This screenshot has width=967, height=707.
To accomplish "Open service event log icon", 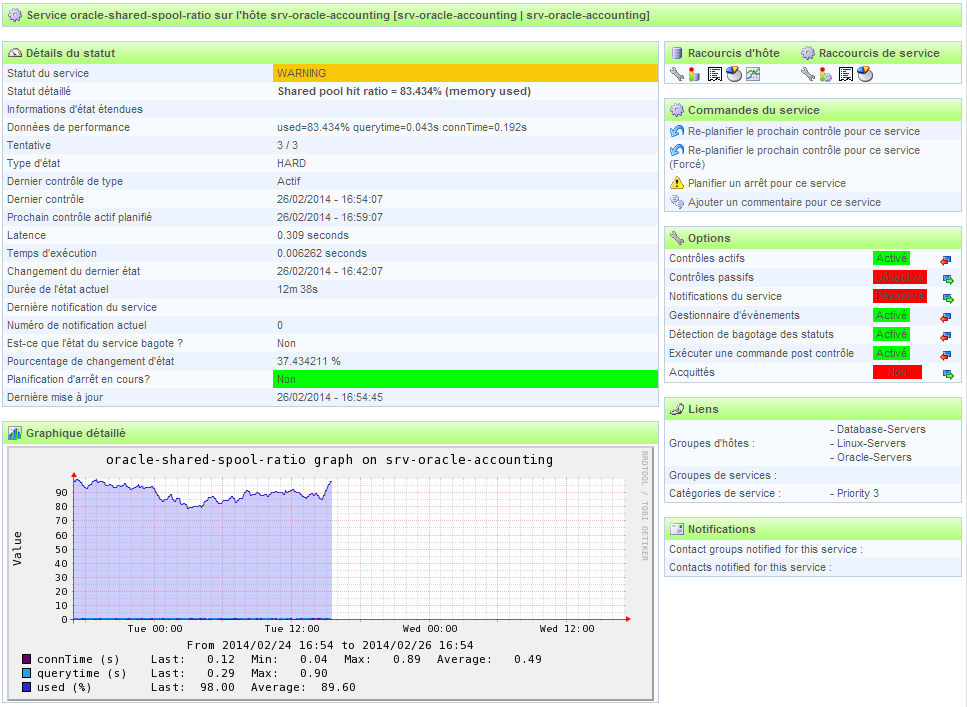I will click(846, 75).
